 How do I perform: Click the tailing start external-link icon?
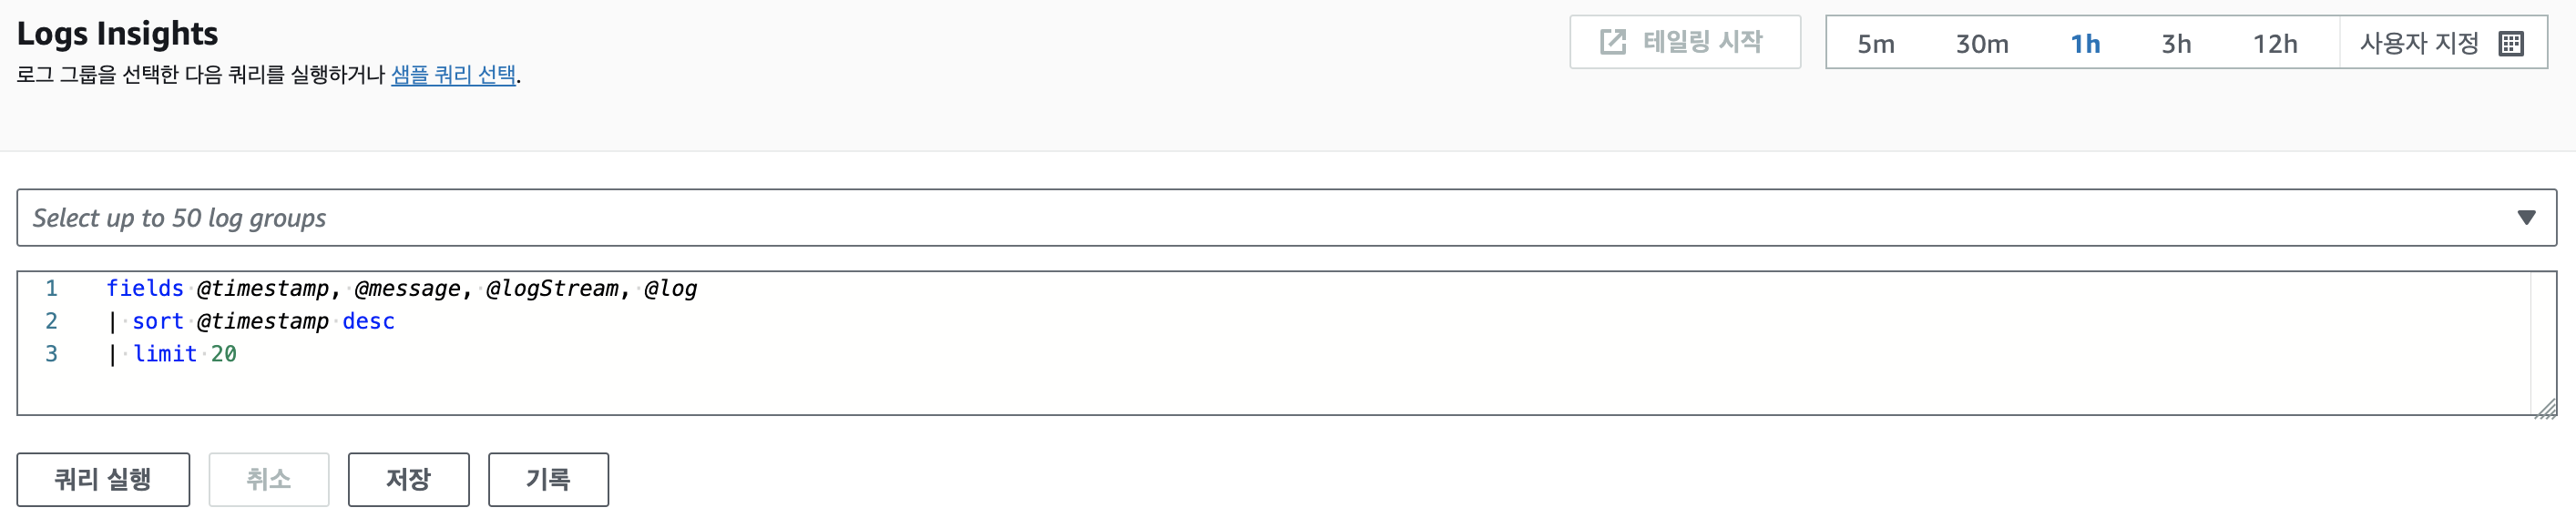1612,42
